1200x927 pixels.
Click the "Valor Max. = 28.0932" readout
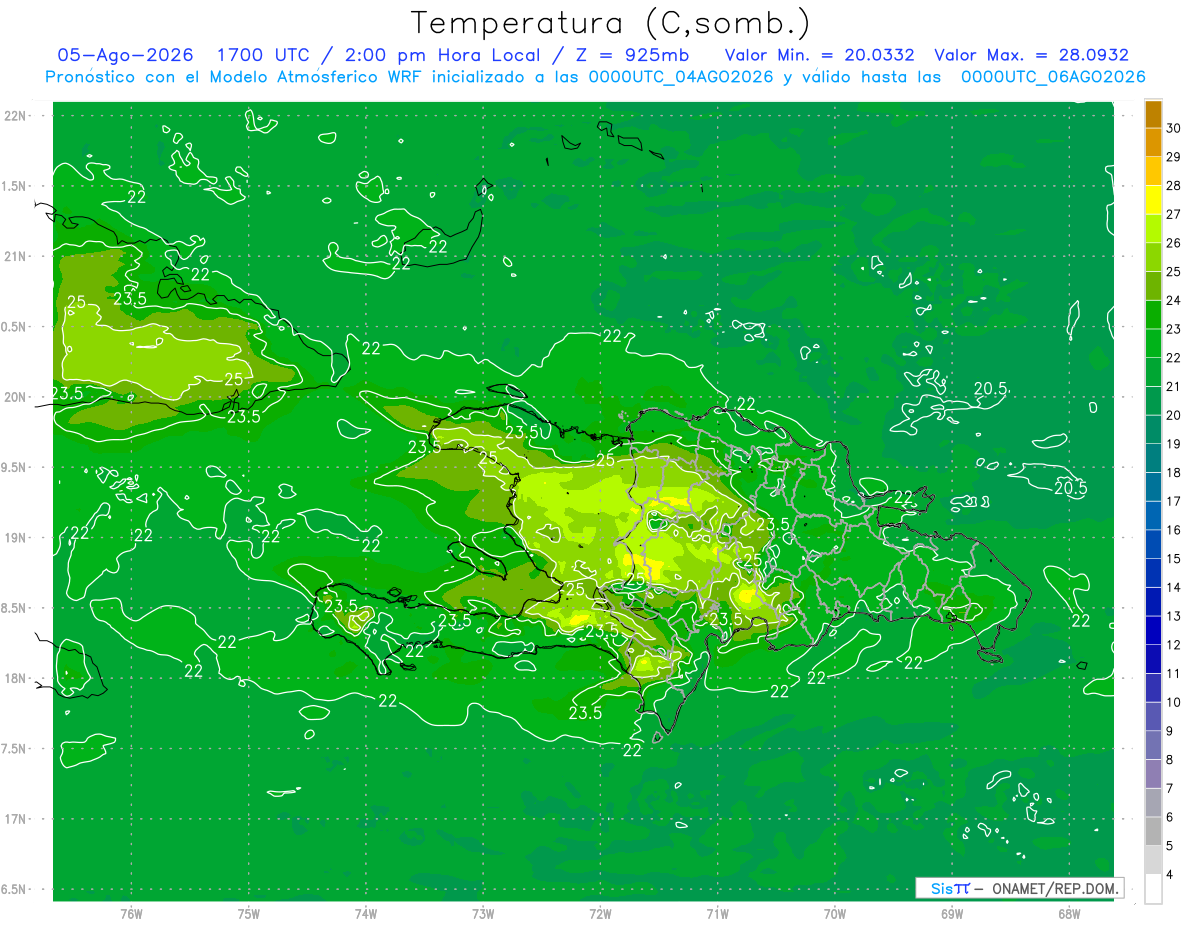[x=1031, y=55]
